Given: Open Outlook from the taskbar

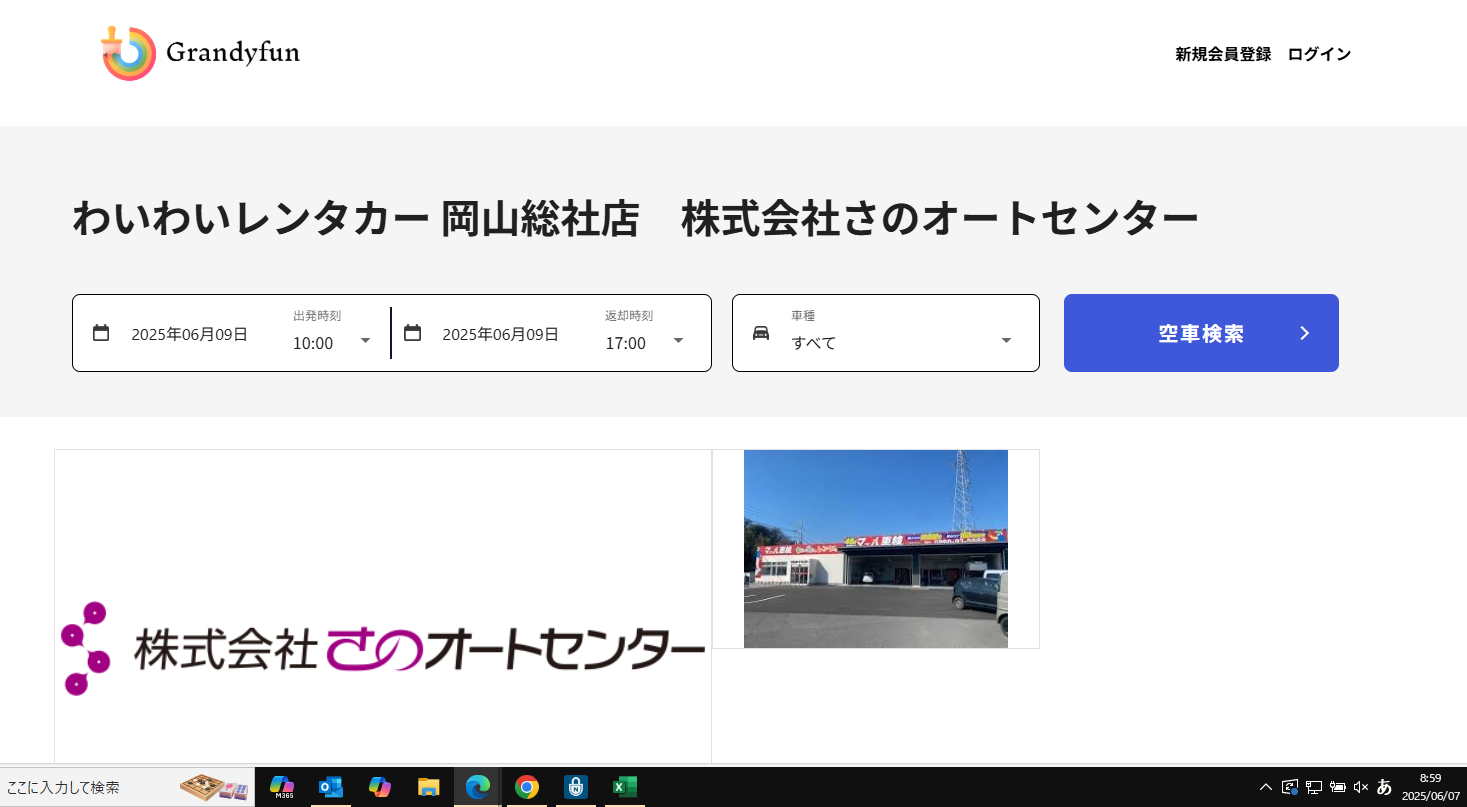Looking at the screenshot, I should (330, 787).
